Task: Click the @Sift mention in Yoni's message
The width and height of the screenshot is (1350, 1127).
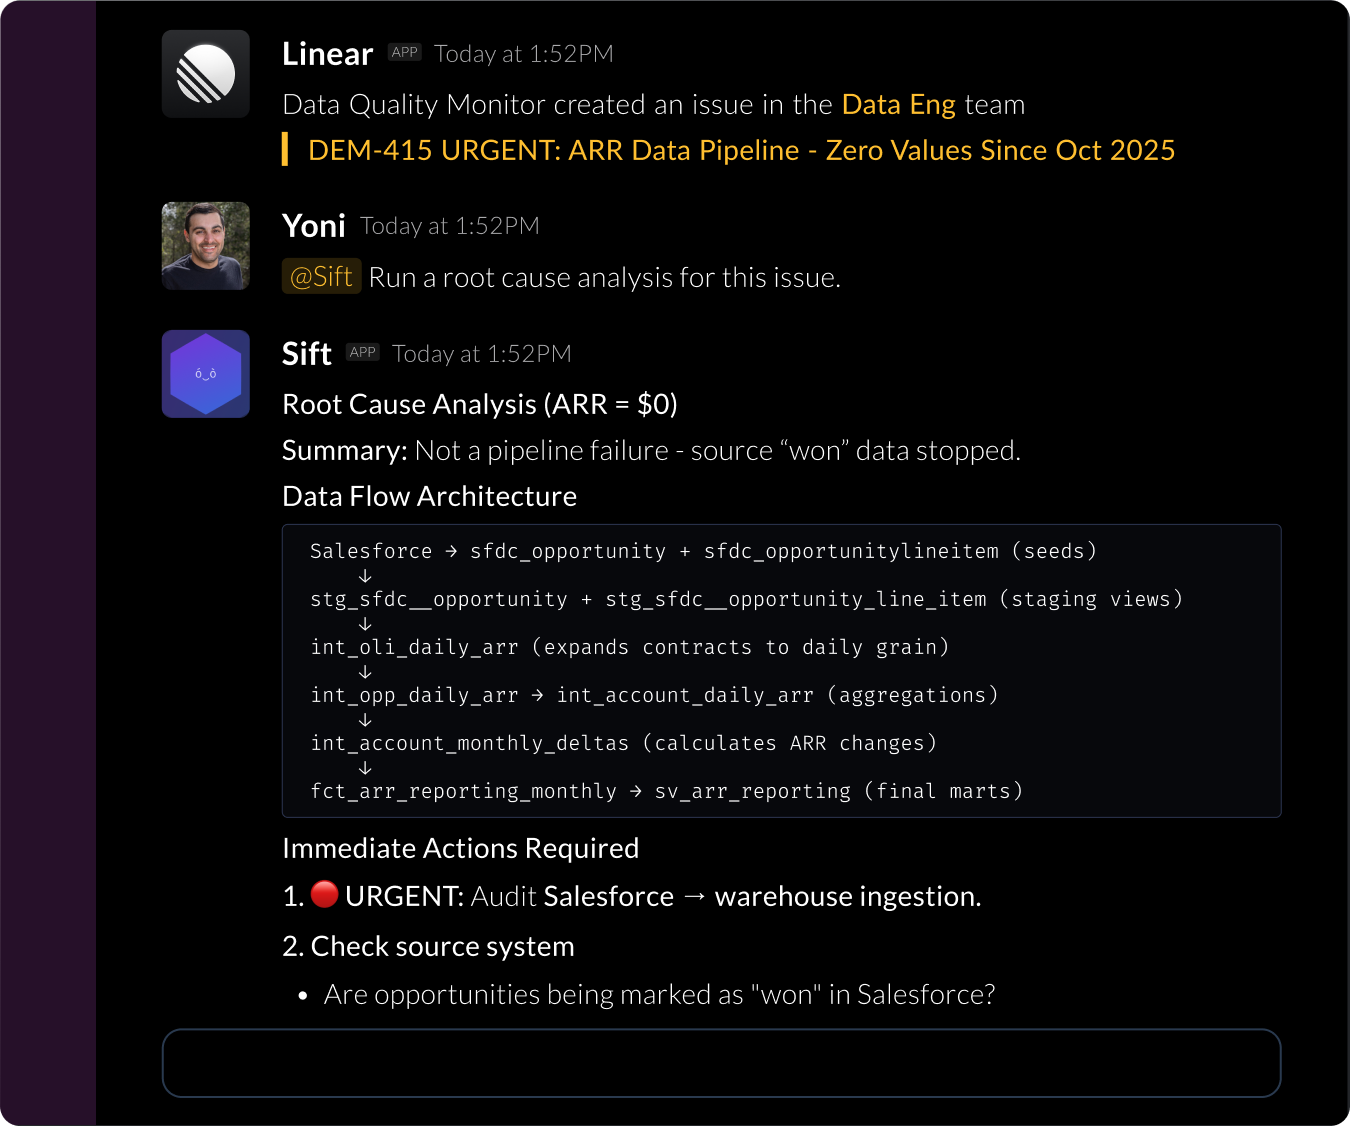Action: [321, 277]
